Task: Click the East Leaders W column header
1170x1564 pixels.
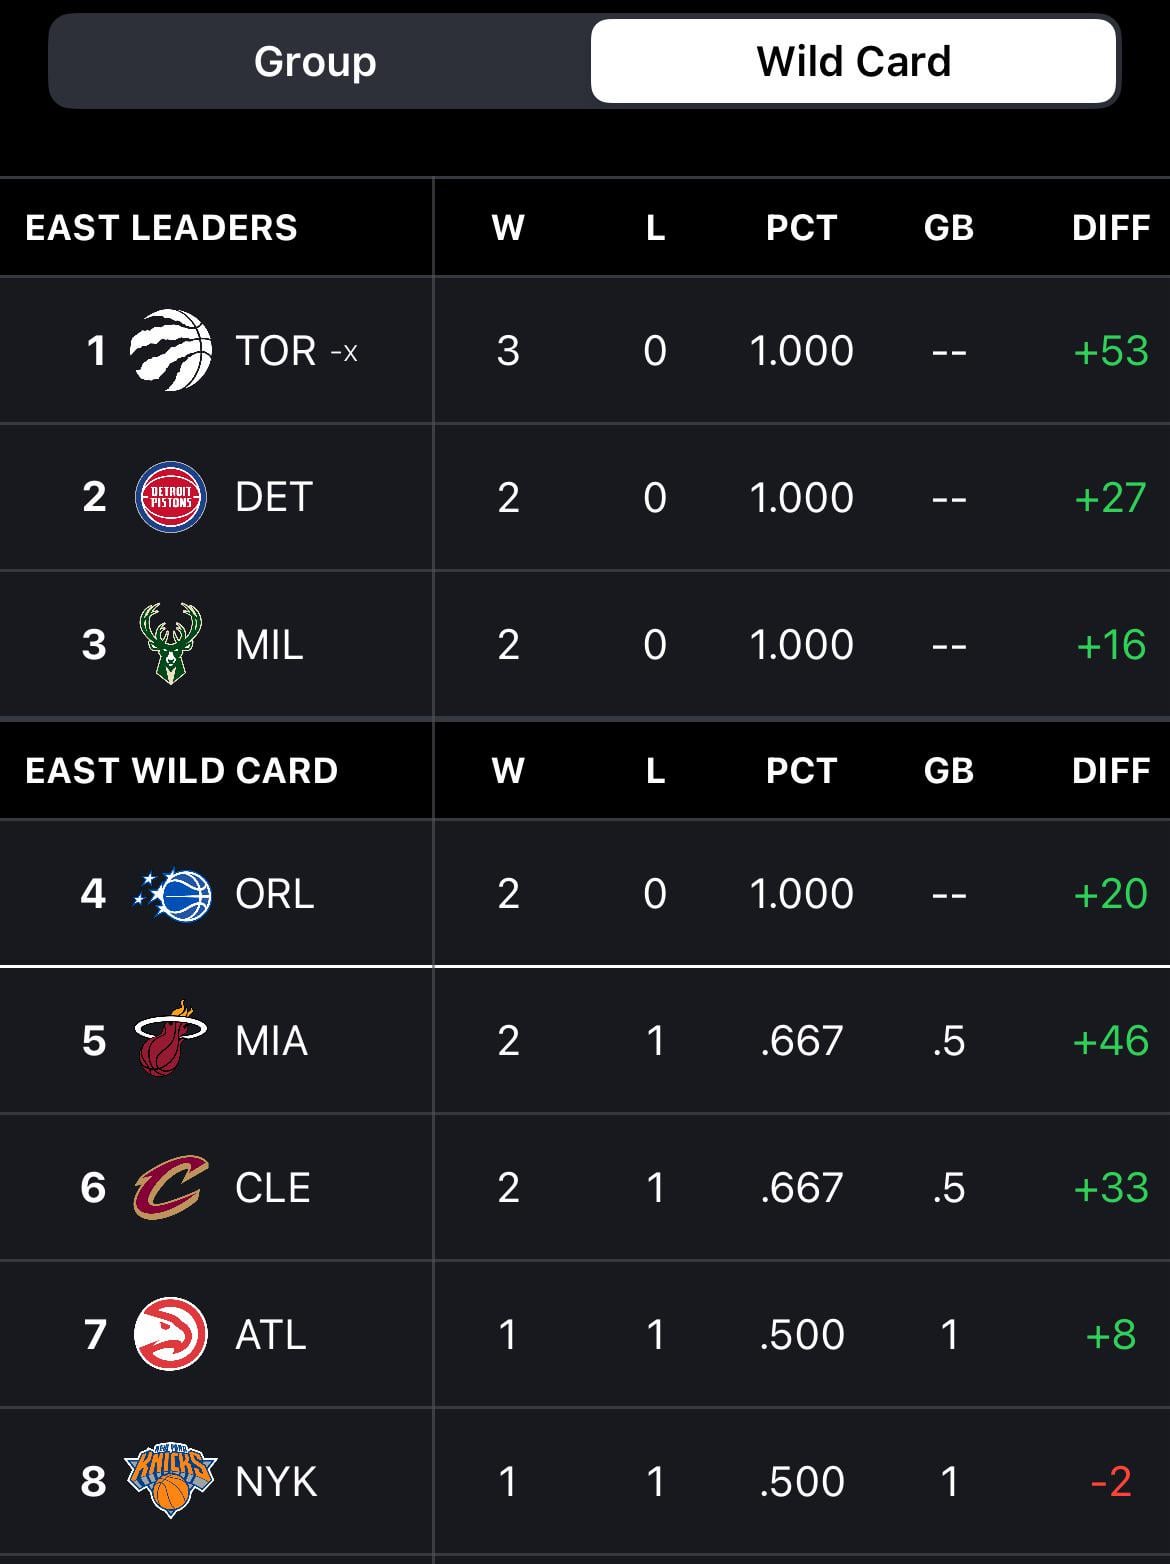Action: [x=508, y=228]
